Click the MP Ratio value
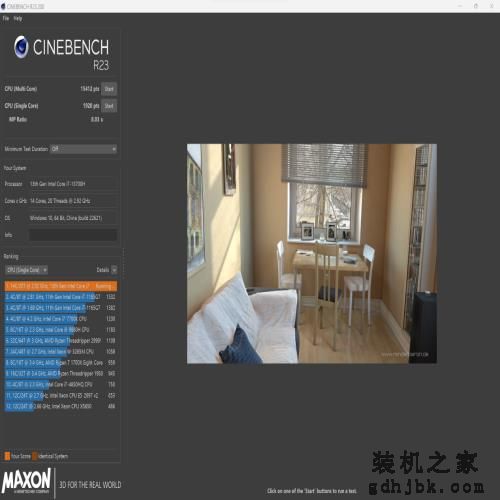500x500 pixels. (97, 119)
